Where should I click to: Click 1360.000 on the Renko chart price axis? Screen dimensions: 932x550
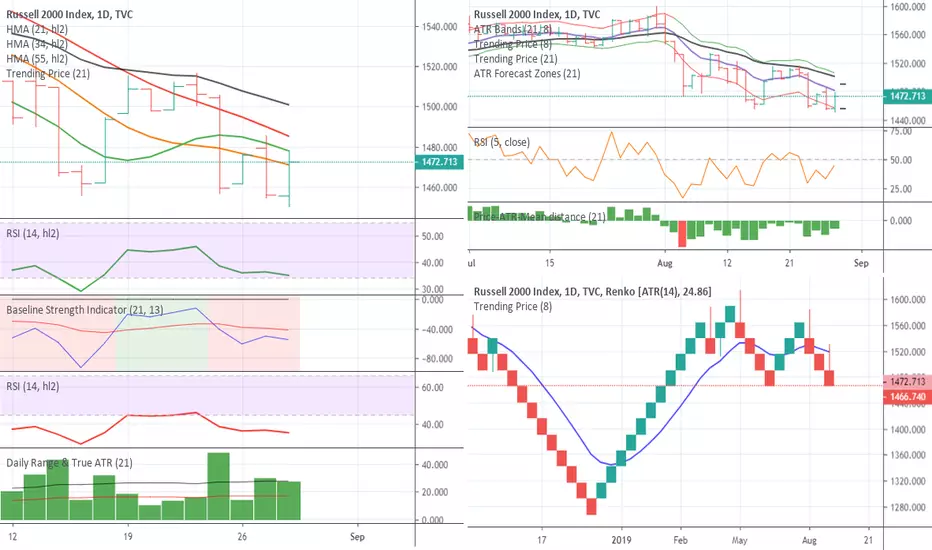(908, 455)
